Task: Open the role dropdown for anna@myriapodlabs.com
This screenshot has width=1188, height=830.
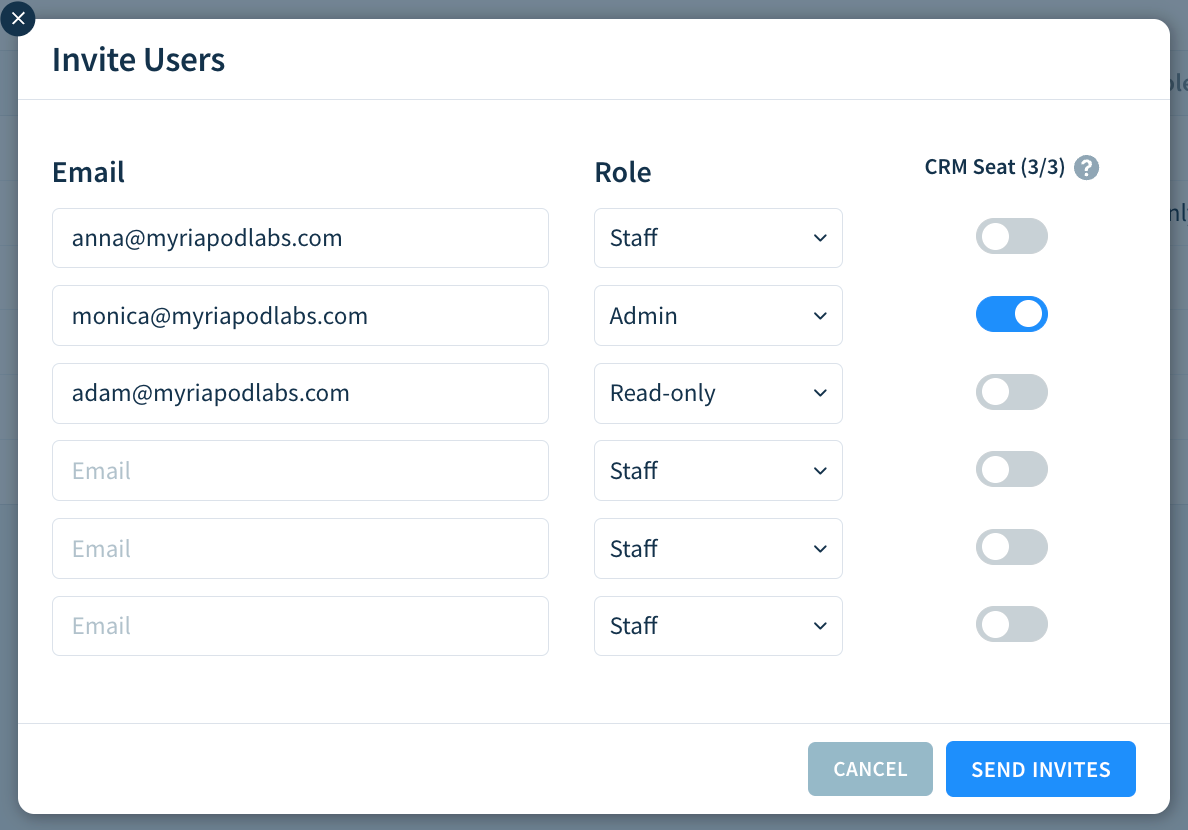Action: point(718,238)
